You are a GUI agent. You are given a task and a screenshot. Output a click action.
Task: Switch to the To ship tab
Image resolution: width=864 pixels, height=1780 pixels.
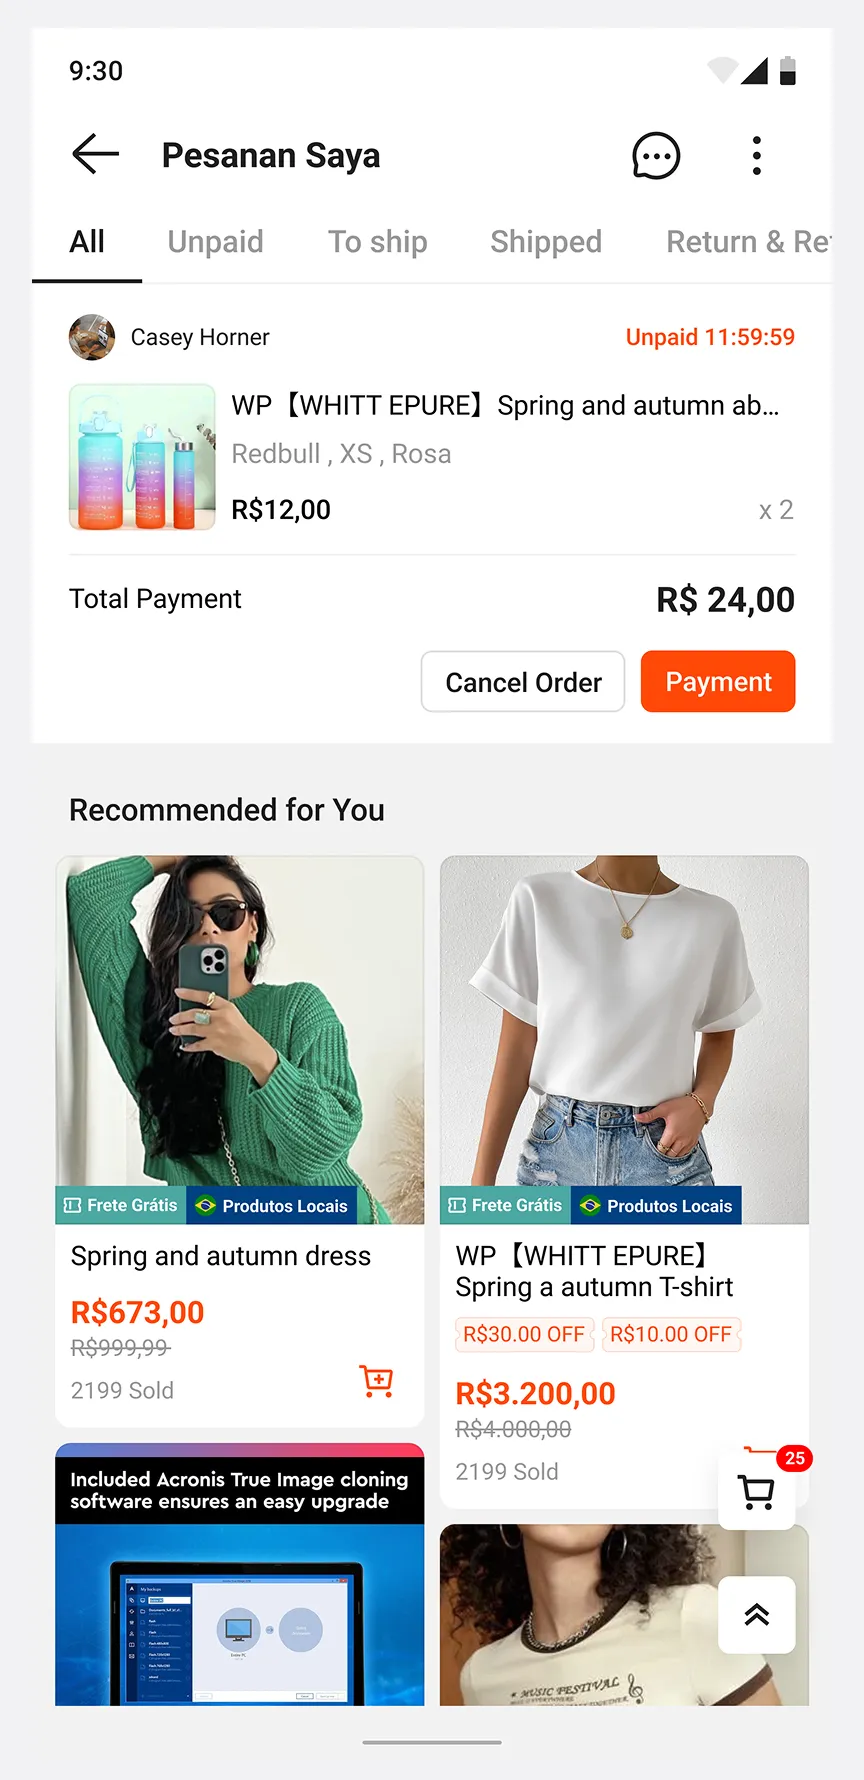tap(378, 242)
